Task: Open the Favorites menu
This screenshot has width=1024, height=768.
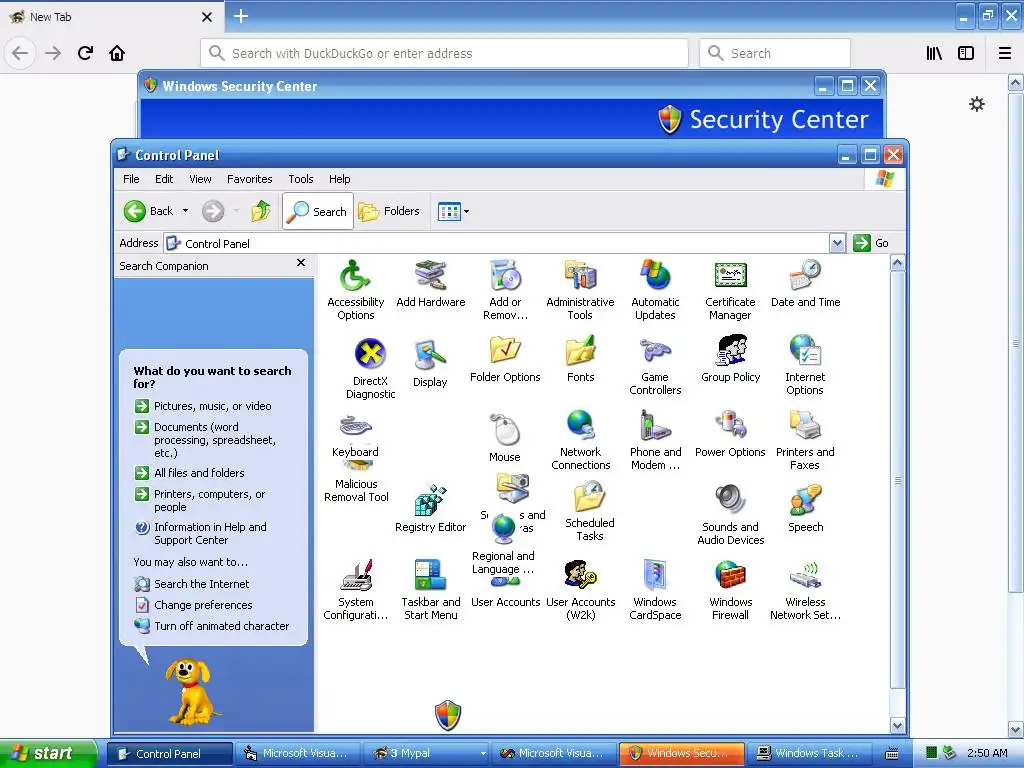Action: click(249, 179)
